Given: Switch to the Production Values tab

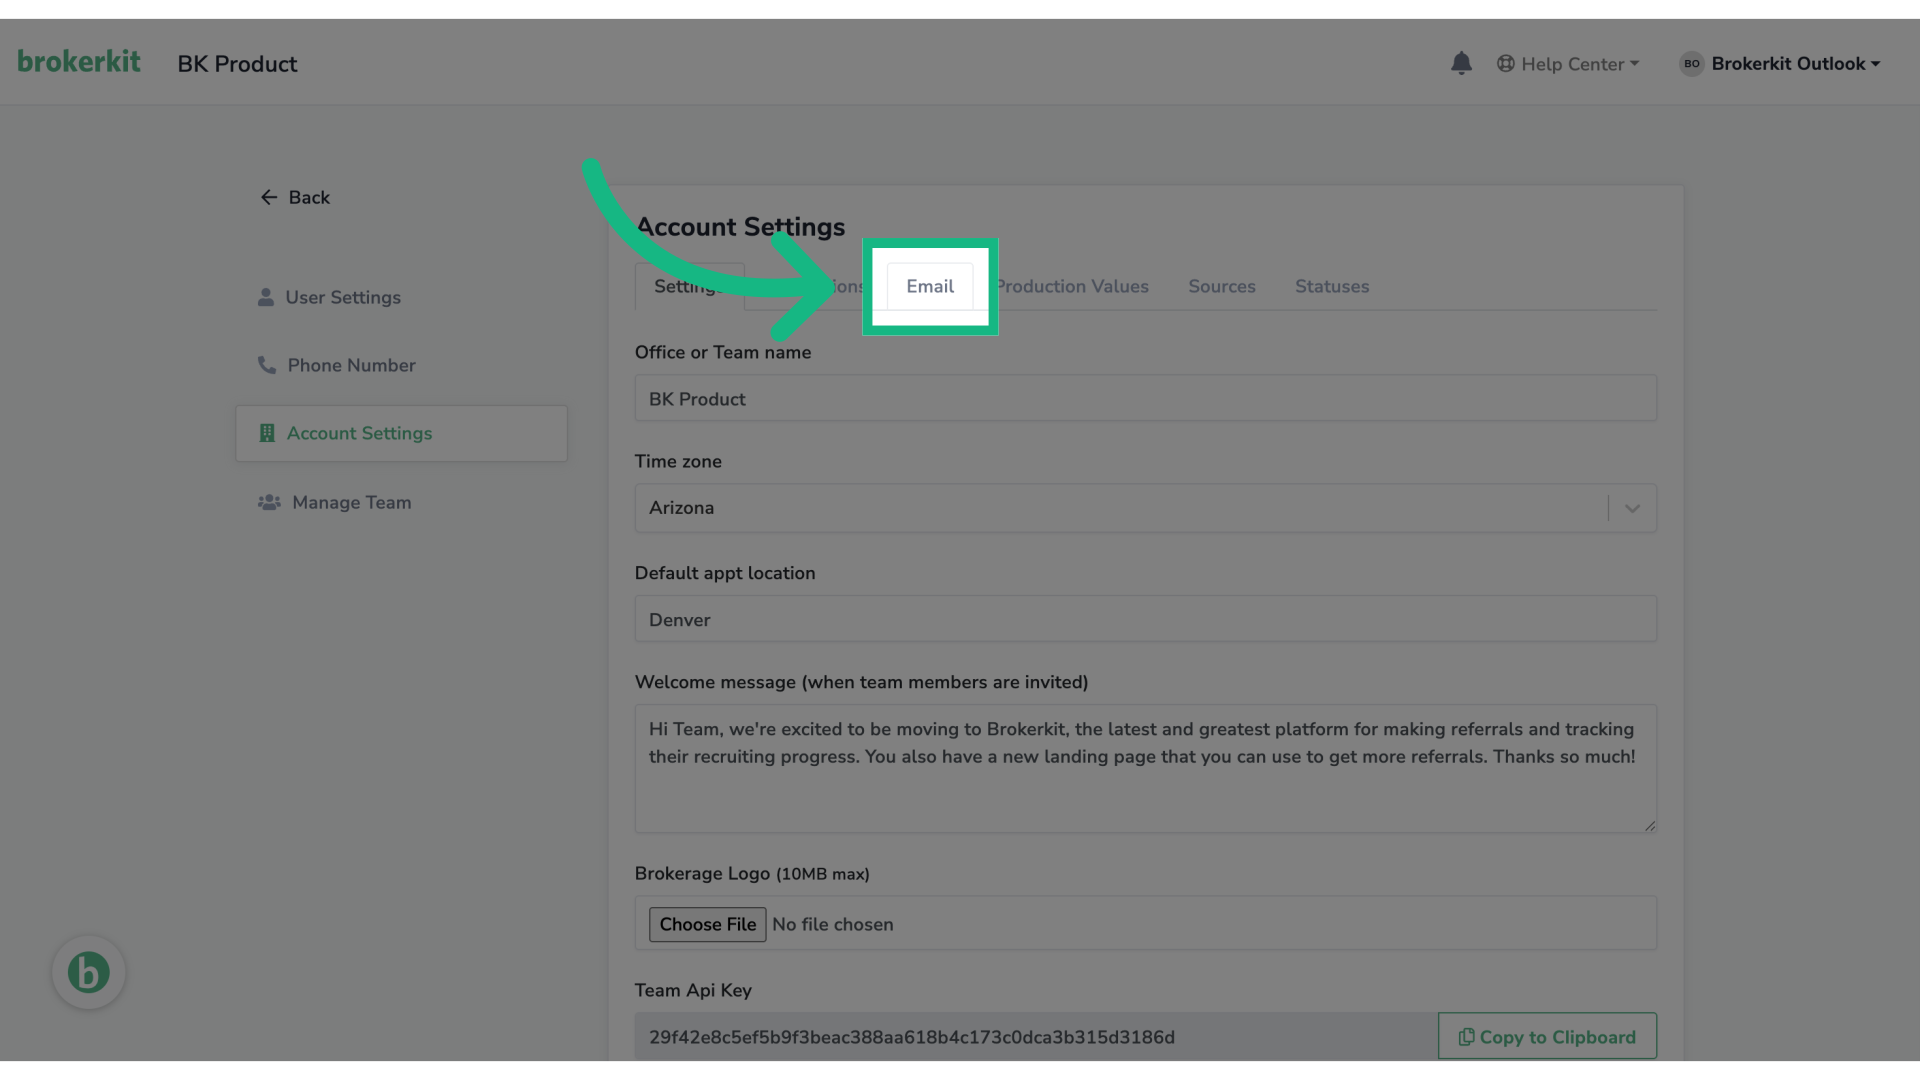Looking at the screenshot, I should pyautogui.click(x=1072, y=287).
